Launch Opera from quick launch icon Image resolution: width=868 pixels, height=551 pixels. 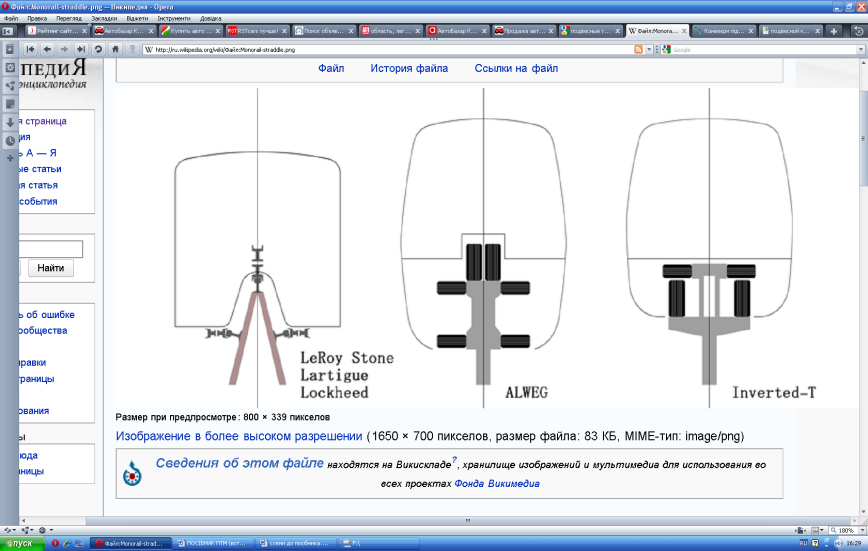(55, 543)
